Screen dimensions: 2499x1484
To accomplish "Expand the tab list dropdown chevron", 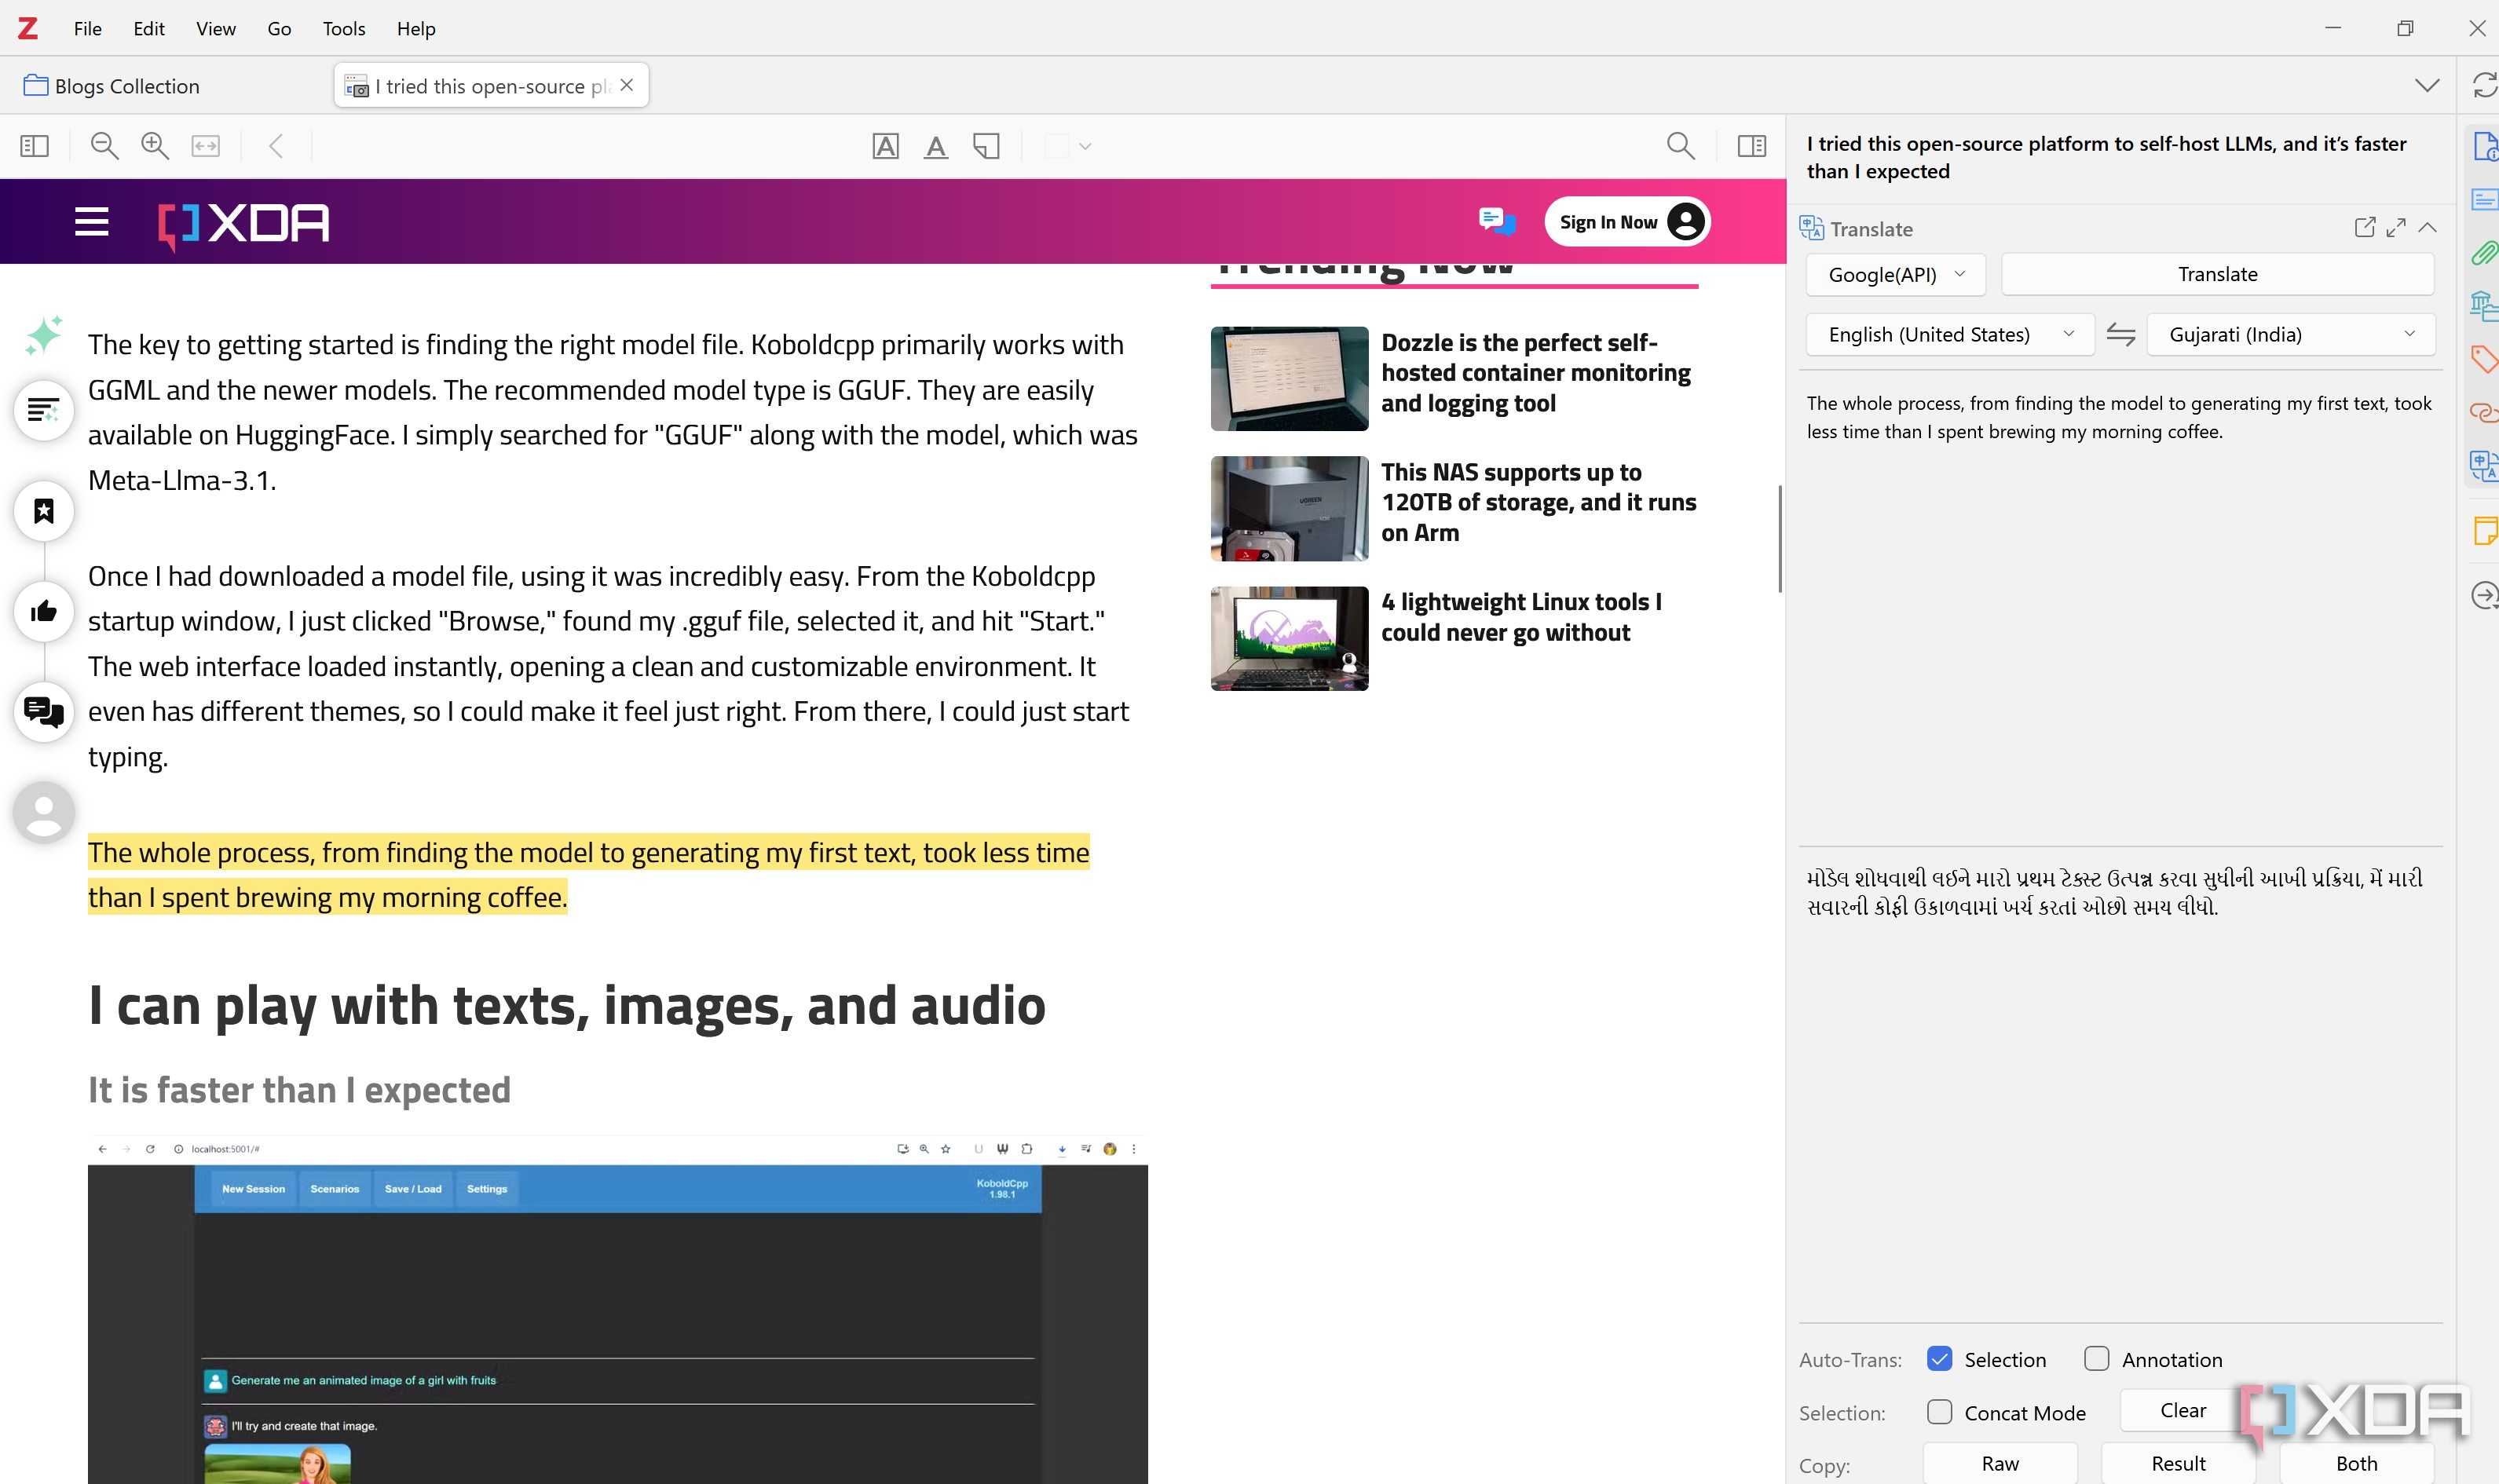I will (x=2426, y=85).
